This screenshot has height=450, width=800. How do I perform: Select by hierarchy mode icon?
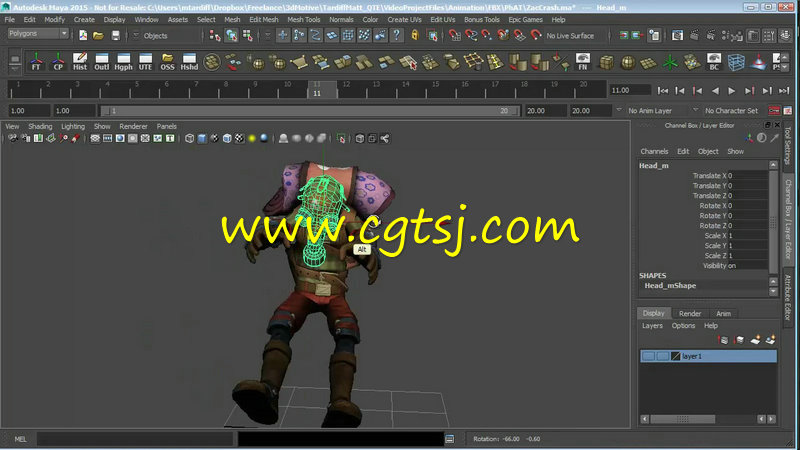pyautogui.click(x=215, y=35)
